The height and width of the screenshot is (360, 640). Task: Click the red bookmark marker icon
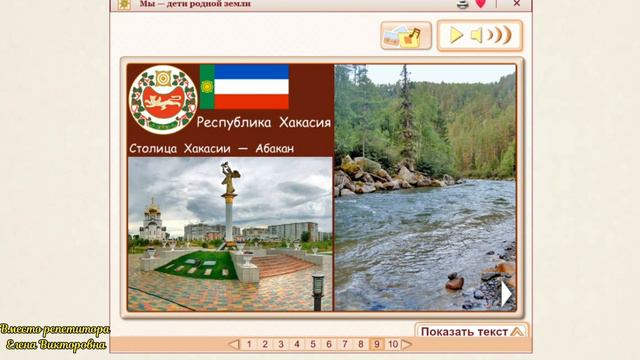pyautogui.click(x=481, y=4)
